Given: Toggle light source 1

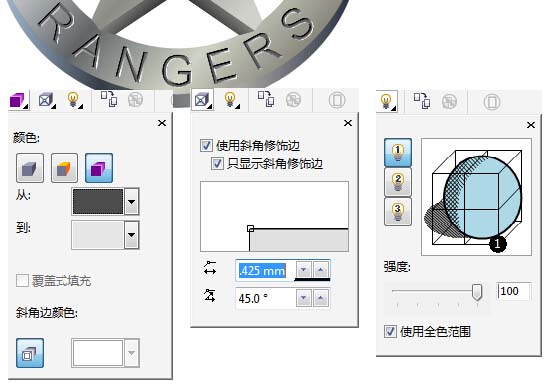Looking at the screenshot, I should [x=398, y=152].
